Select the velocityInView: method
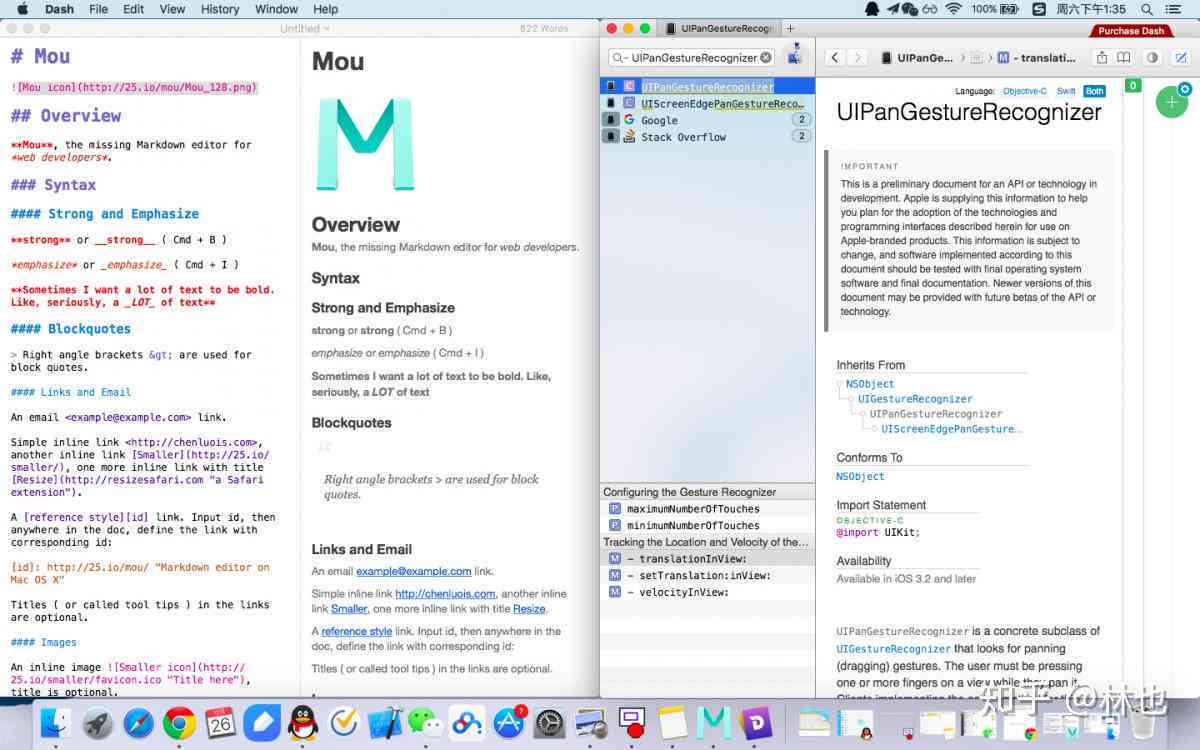 (708, 593)
